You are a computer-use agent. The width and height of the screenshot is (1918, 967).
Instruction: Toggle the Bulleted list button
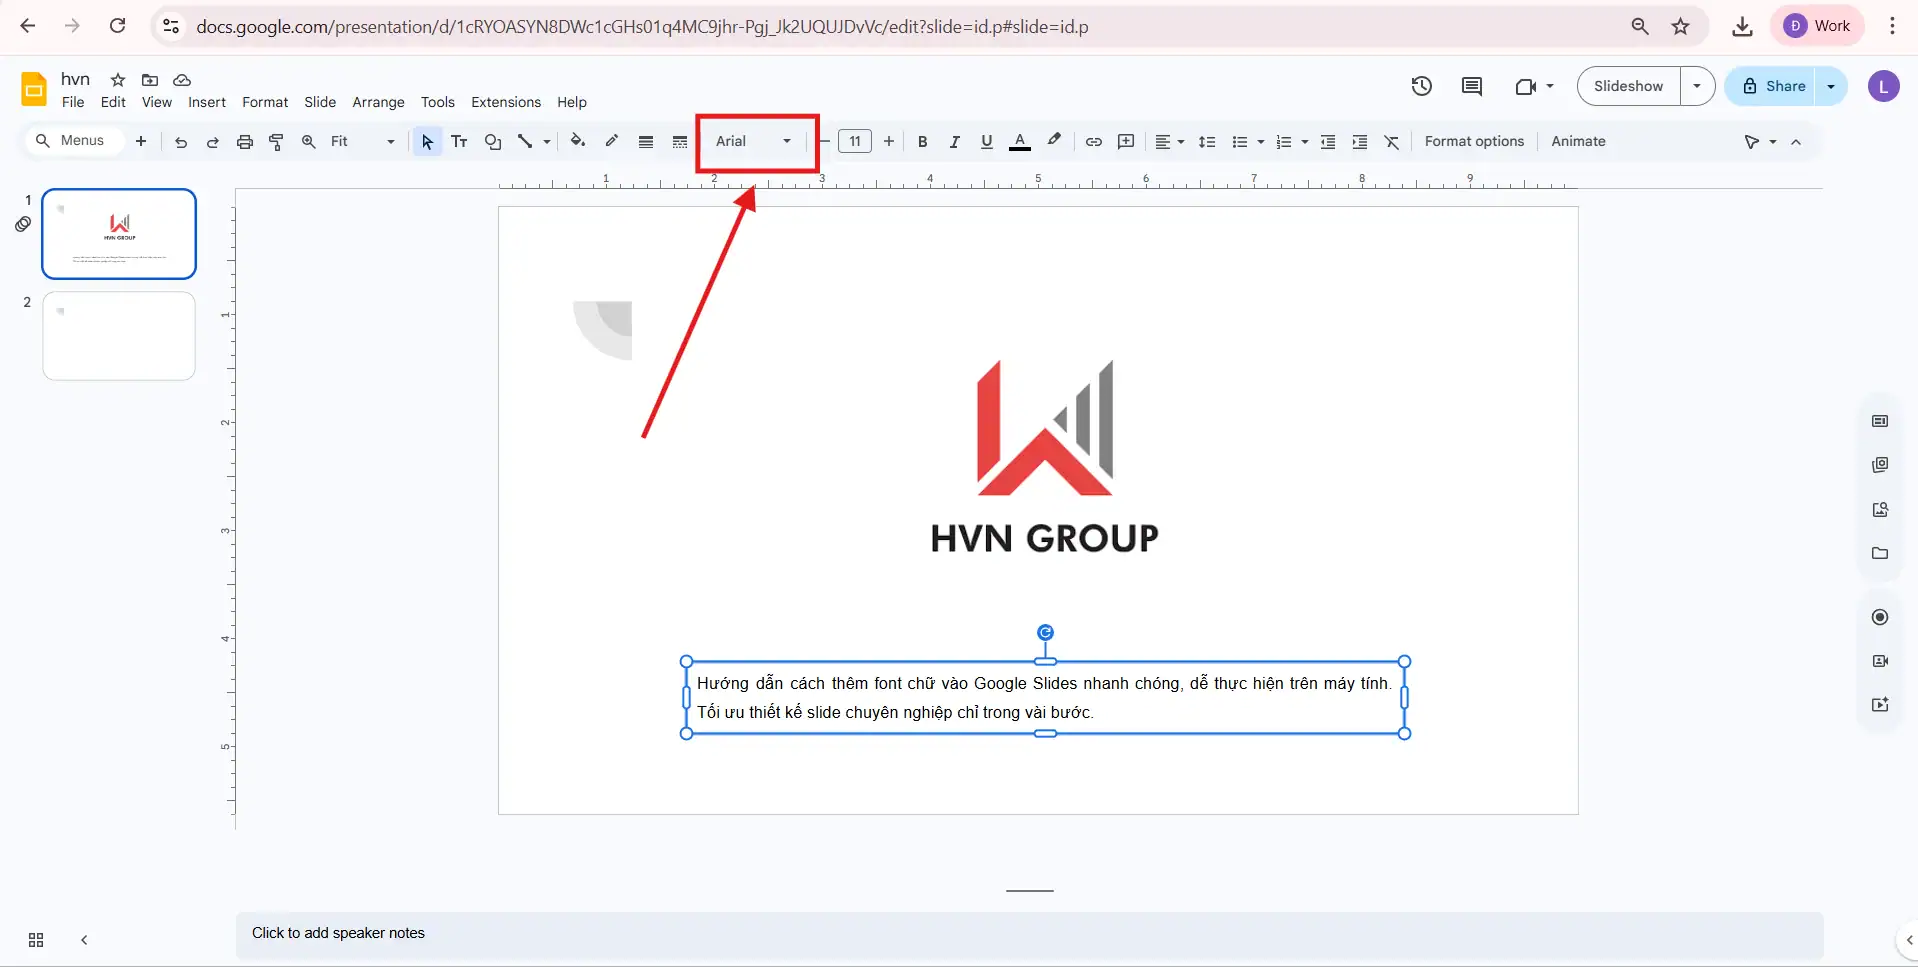1240,142
